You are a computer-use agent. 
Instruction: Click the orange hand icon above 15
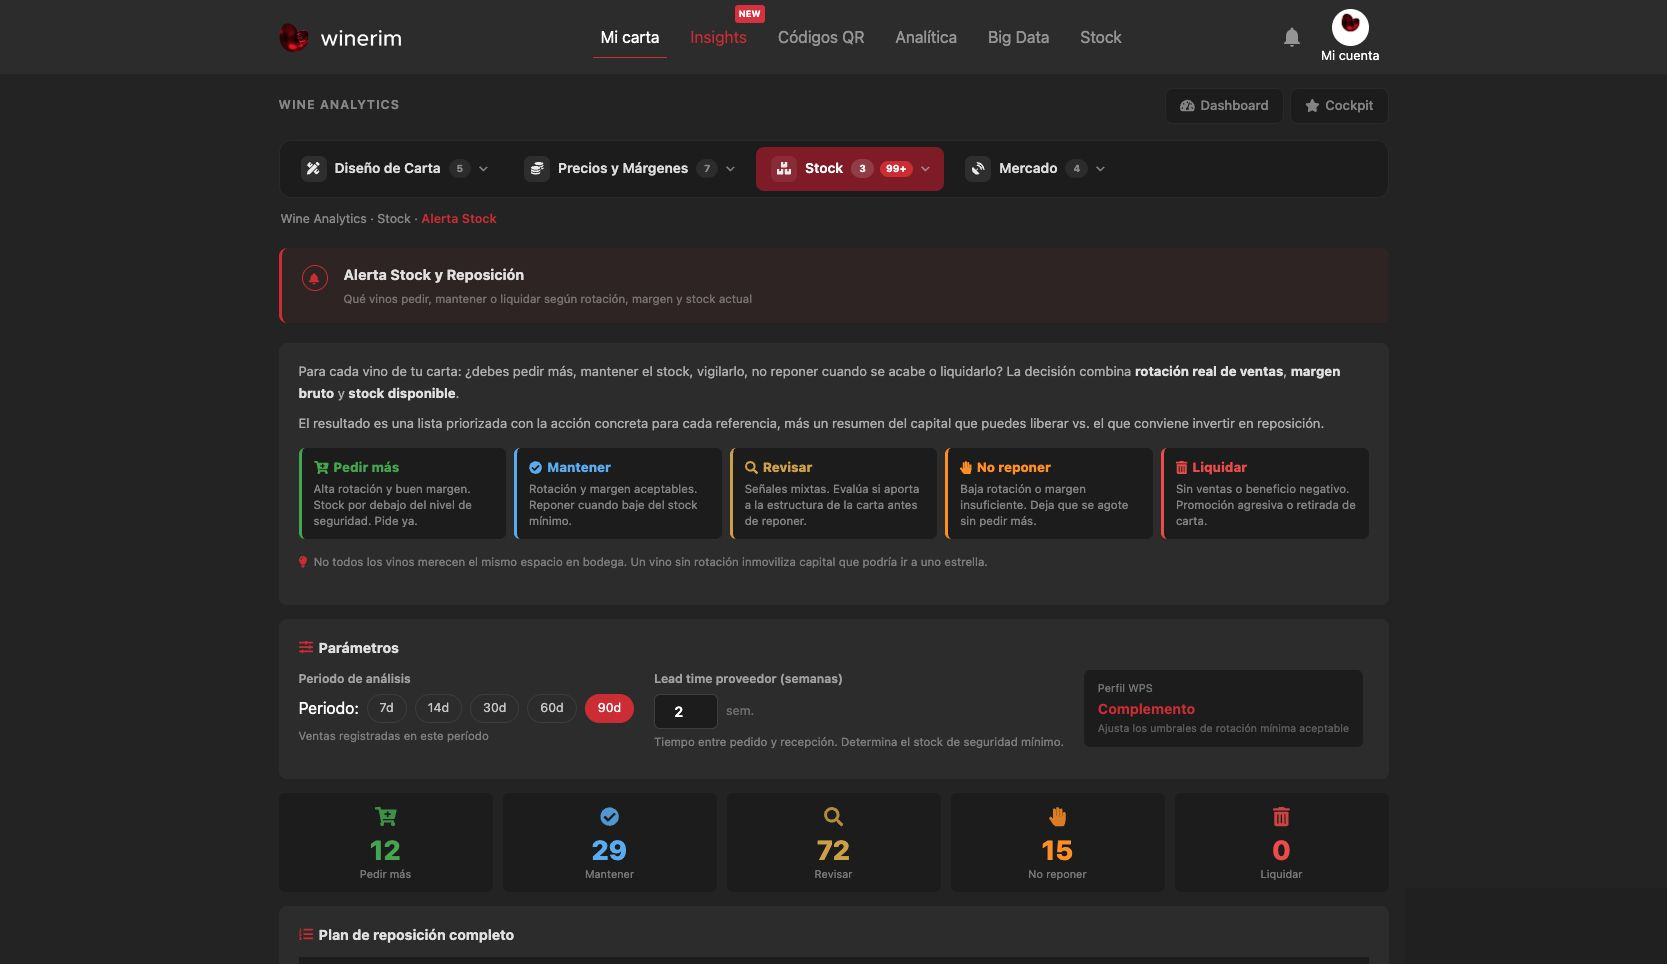1057,817
